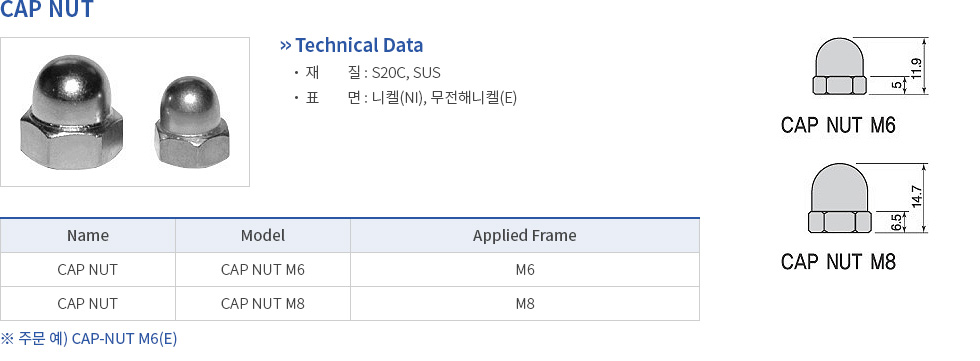Screen dimensions: 980x361
Task: Select the 11.9 dimension label
Action: [916, 68]
